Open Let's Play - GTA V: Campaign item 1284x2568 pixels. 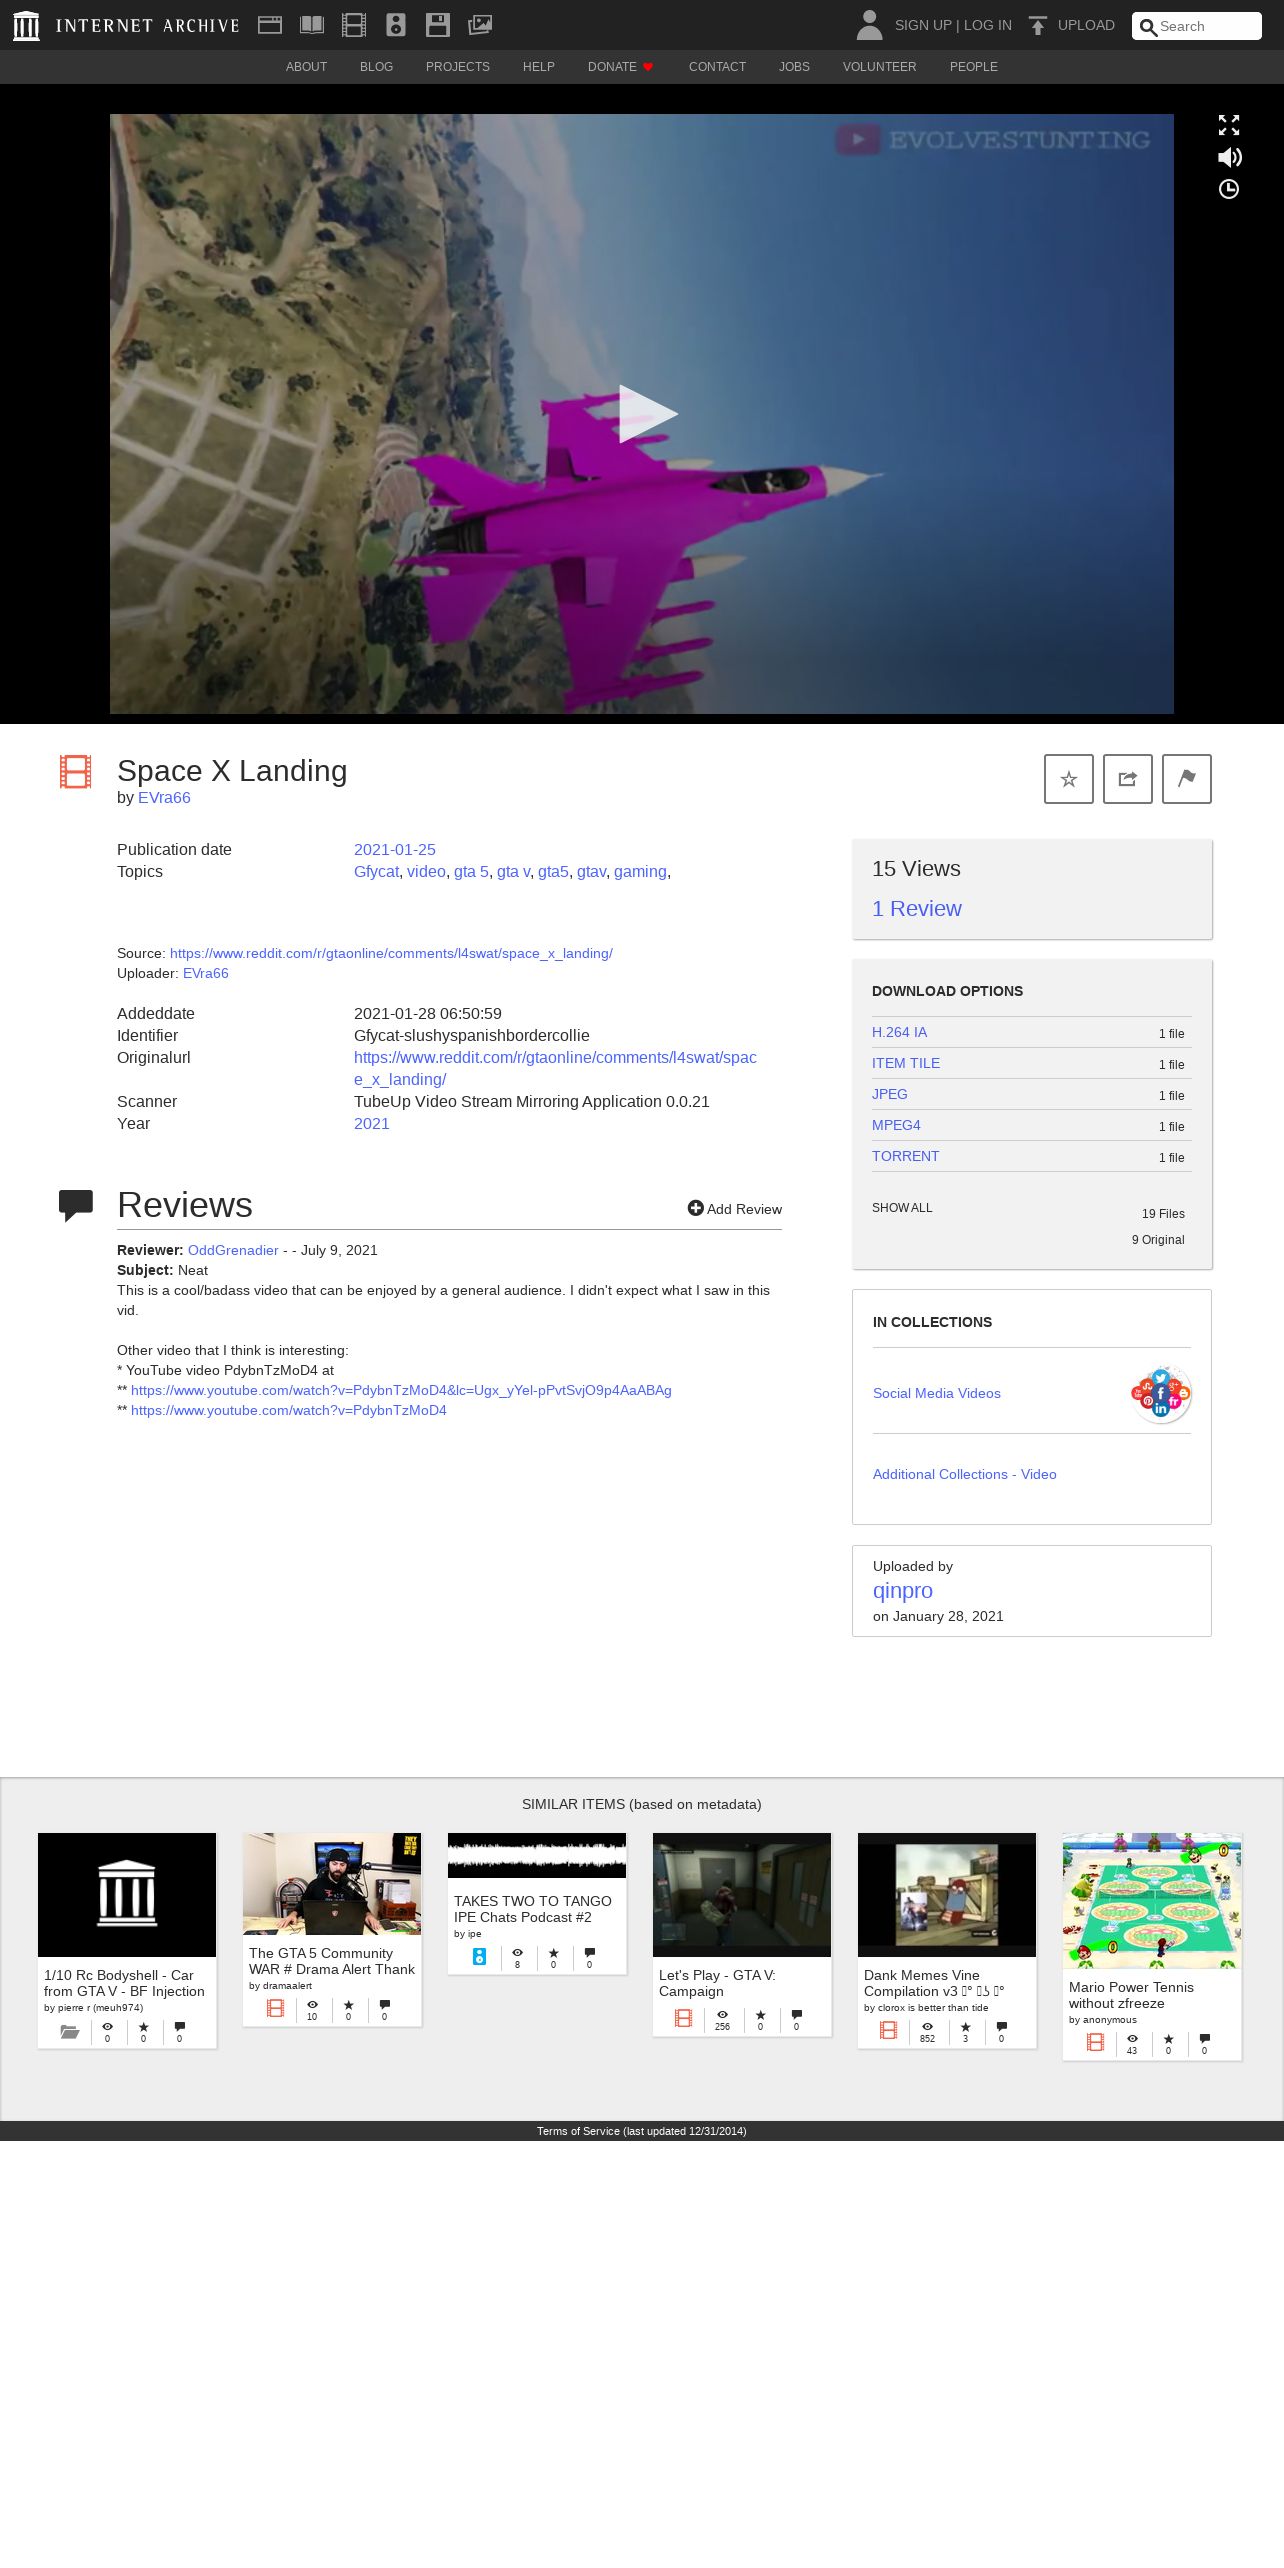[x=742, y=1934]
